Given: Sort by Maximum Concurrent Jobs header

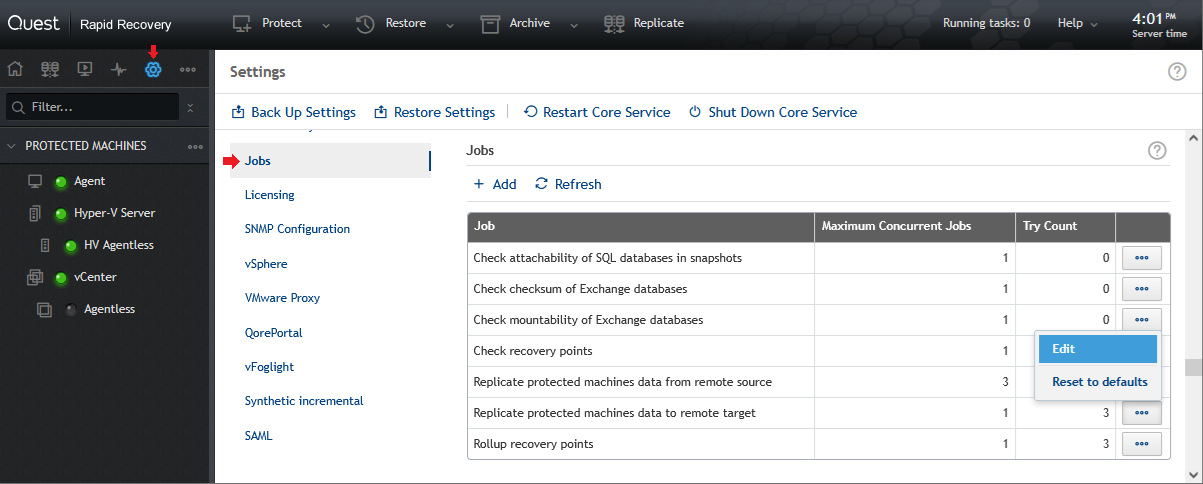Looking at the screenshot, I should tap(915, 226).
